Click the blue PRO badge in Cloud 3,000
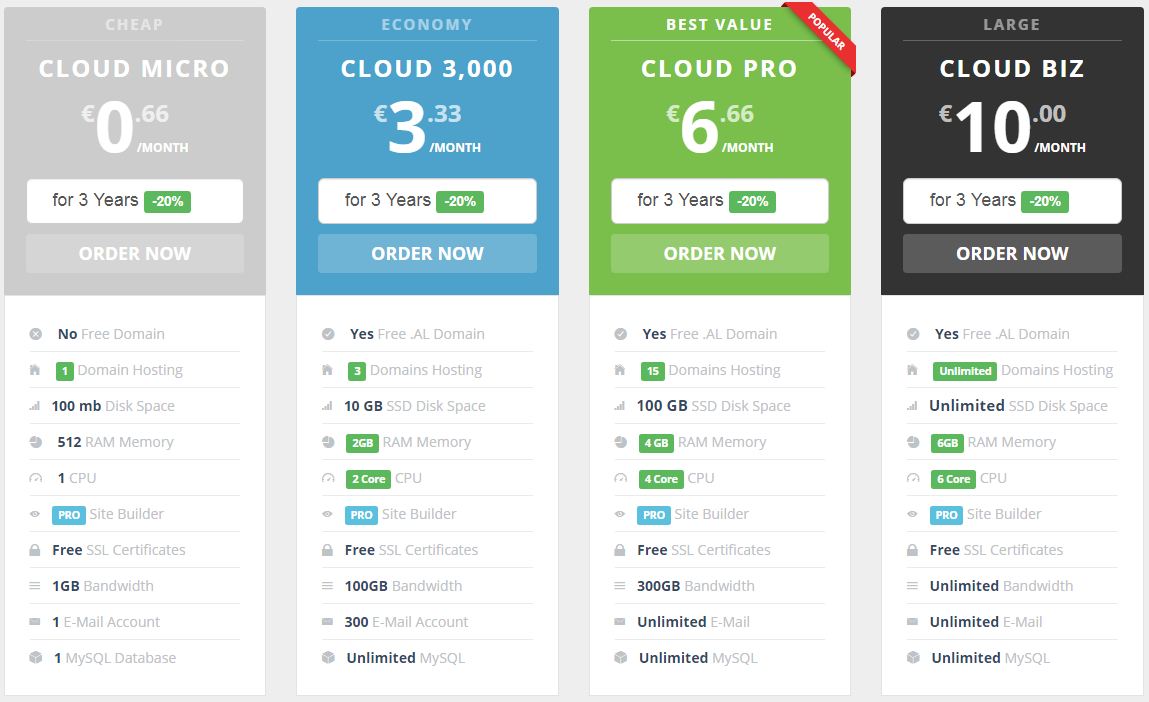 [361, 515]
